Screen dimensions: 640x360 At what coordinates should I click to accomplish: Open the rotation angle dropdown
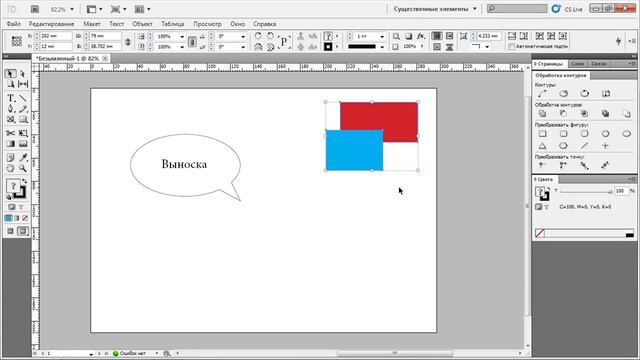[243, 36]
